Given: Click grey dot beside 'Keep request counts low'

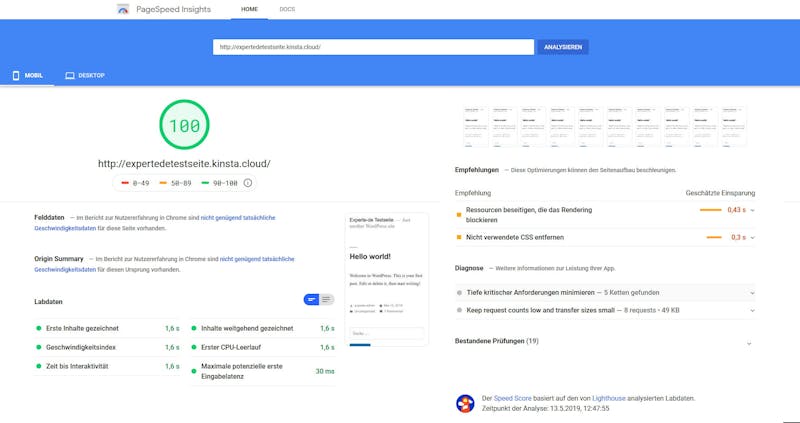Looking at the screenshot, I should pyautogui.click(x=459, y=310).
